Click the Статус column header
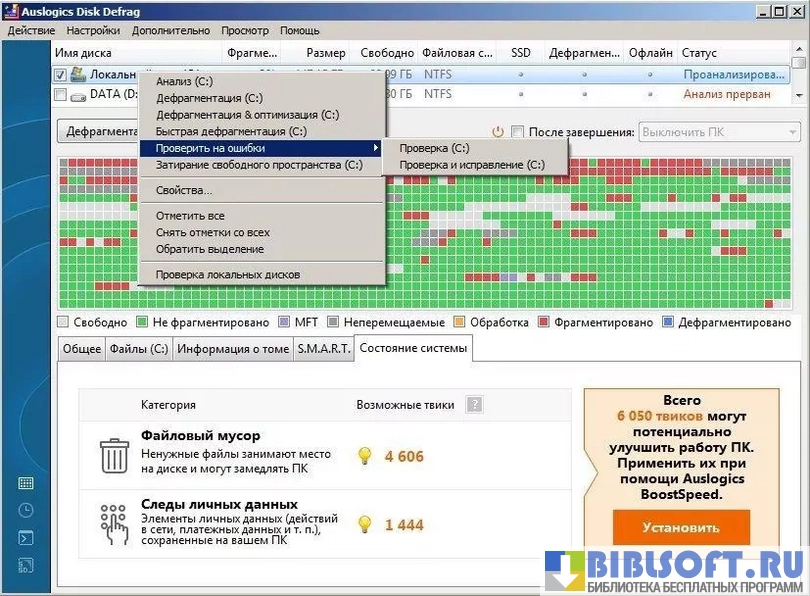Viewport: 810px width, 596px height. (x=699, y=53)
